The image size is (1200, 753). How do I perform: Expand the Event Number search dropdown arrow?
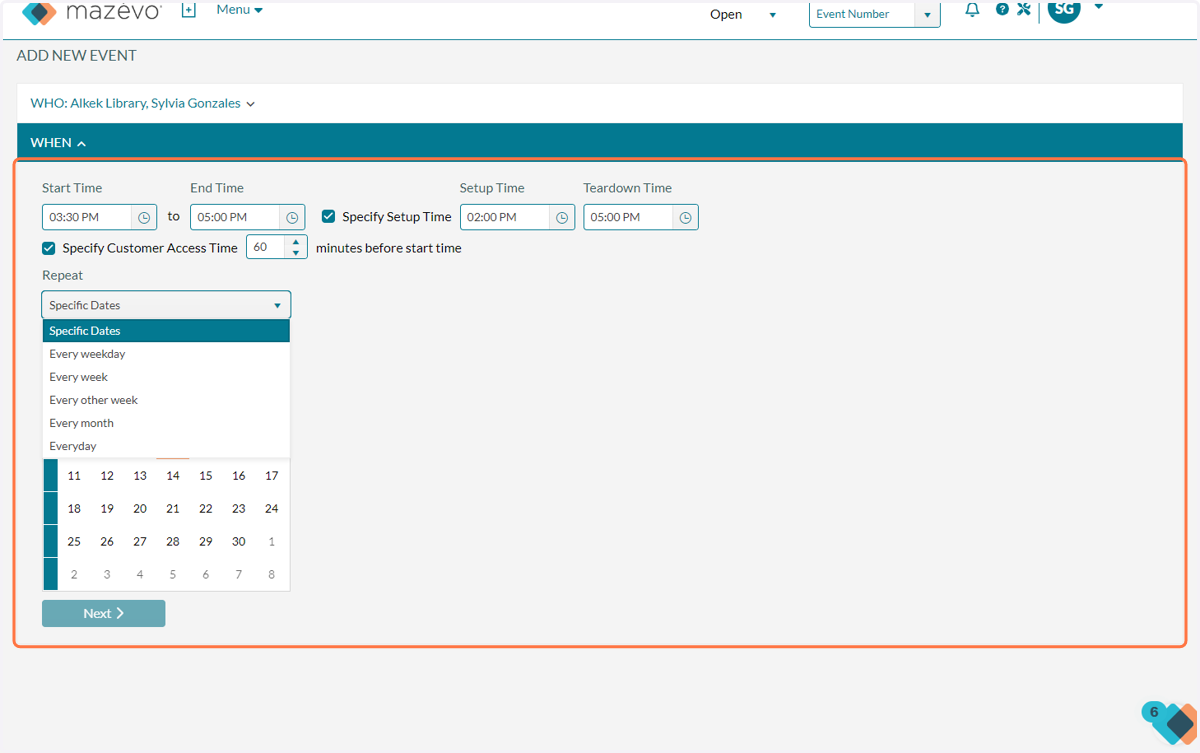(927, 14)
